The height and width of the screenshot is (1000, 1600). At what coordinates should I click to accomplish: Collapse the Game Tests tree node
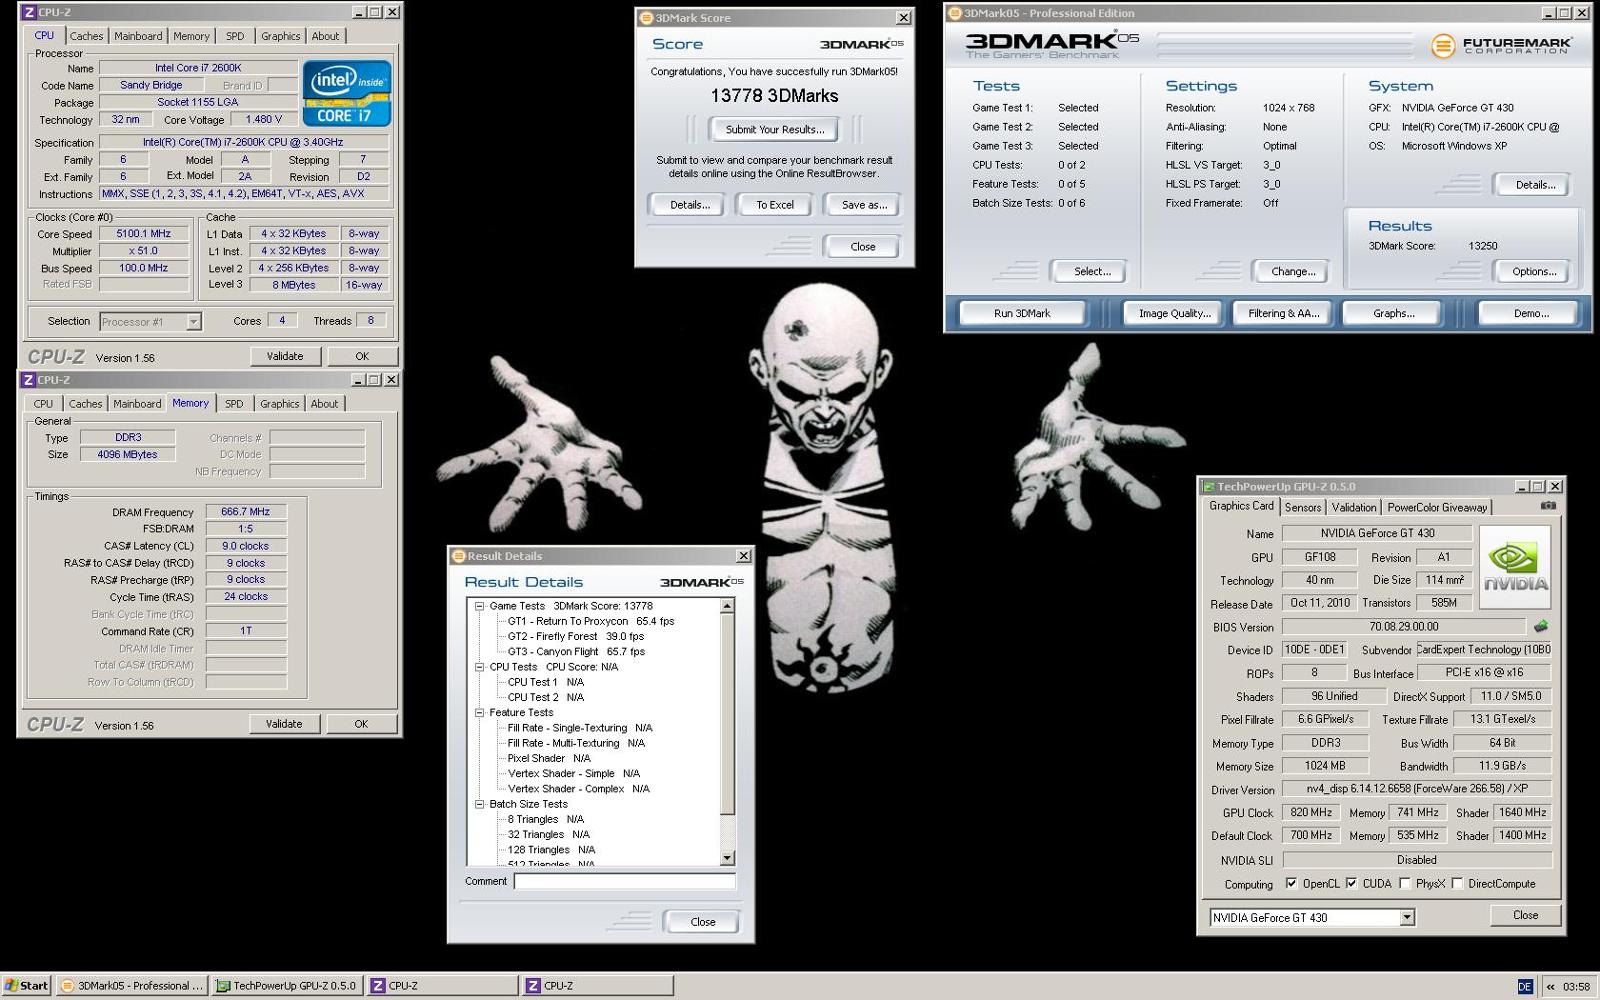click(479, 606)
